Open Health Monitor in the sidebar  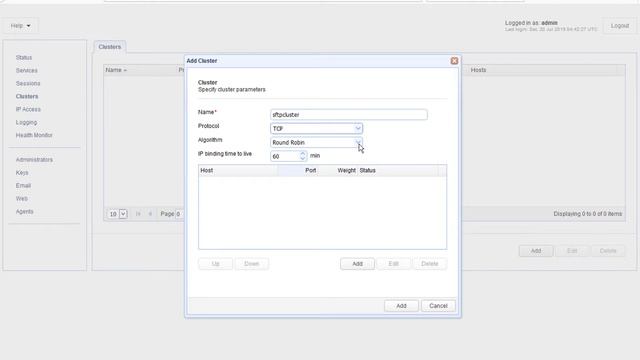[34, 135]
